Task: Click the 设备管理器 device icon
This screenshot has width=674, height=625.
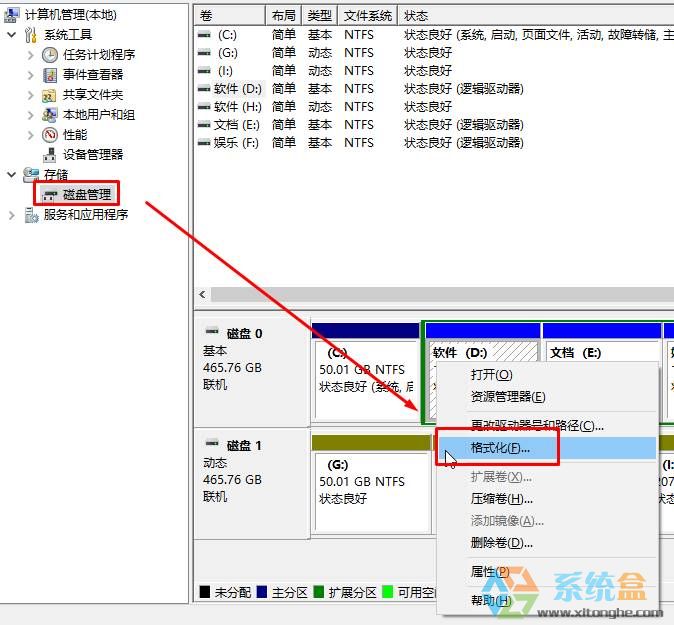Action: click(x=49, y=155)
